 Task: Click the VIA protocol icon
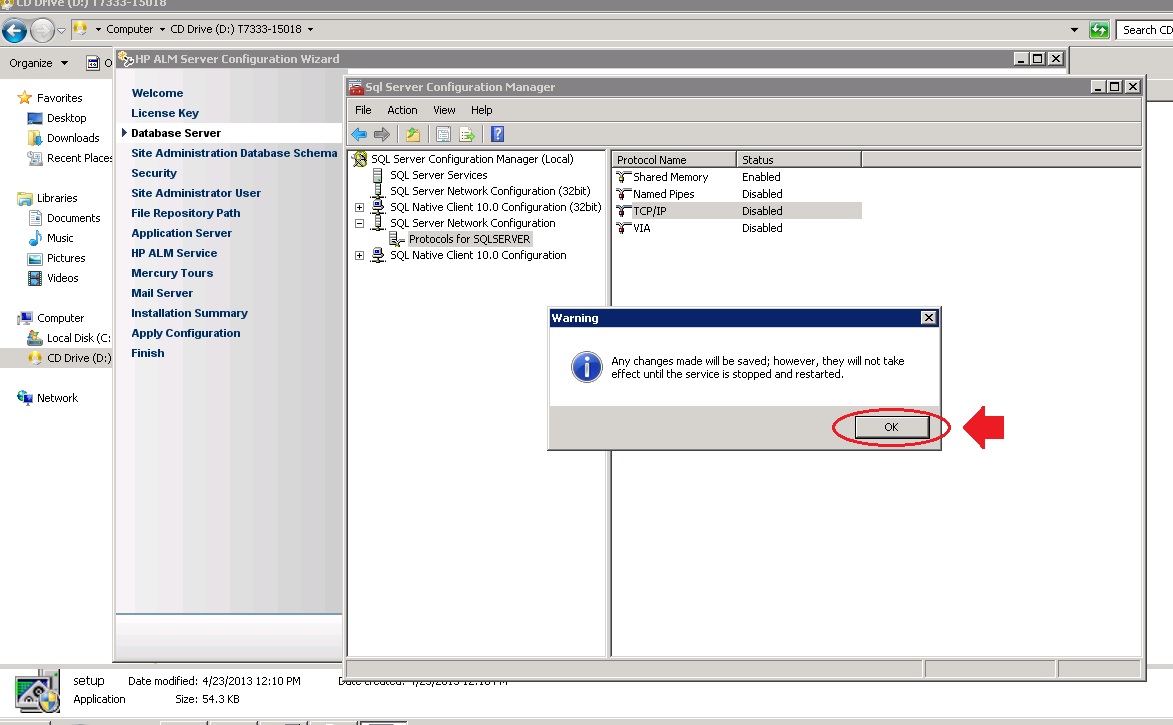tap(622, 228)
